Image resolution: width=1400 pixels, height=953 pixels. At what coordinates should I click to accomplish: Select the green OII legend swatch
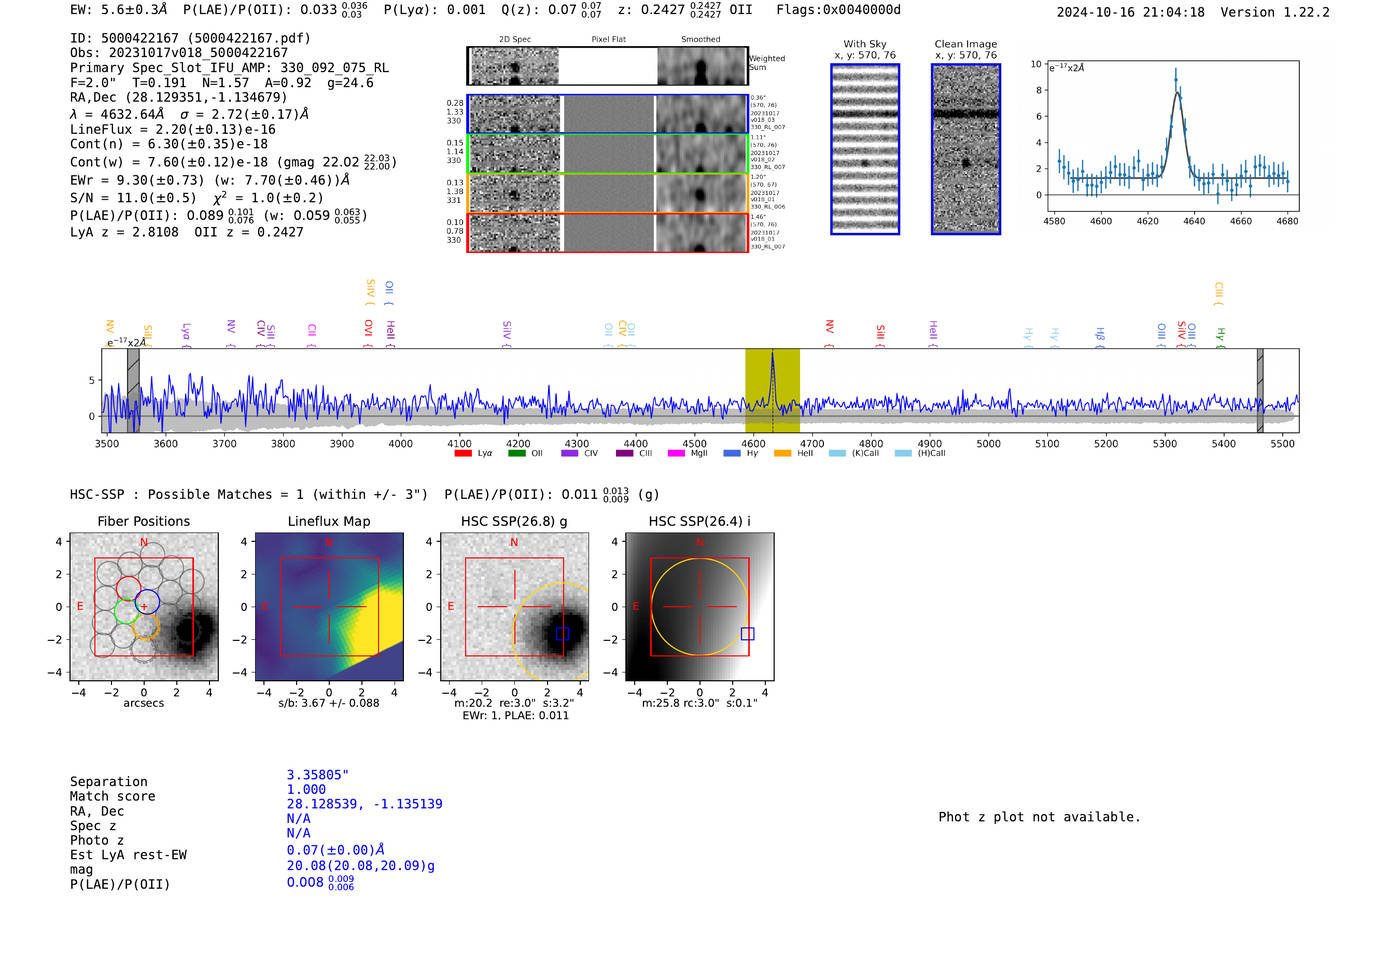516,454
